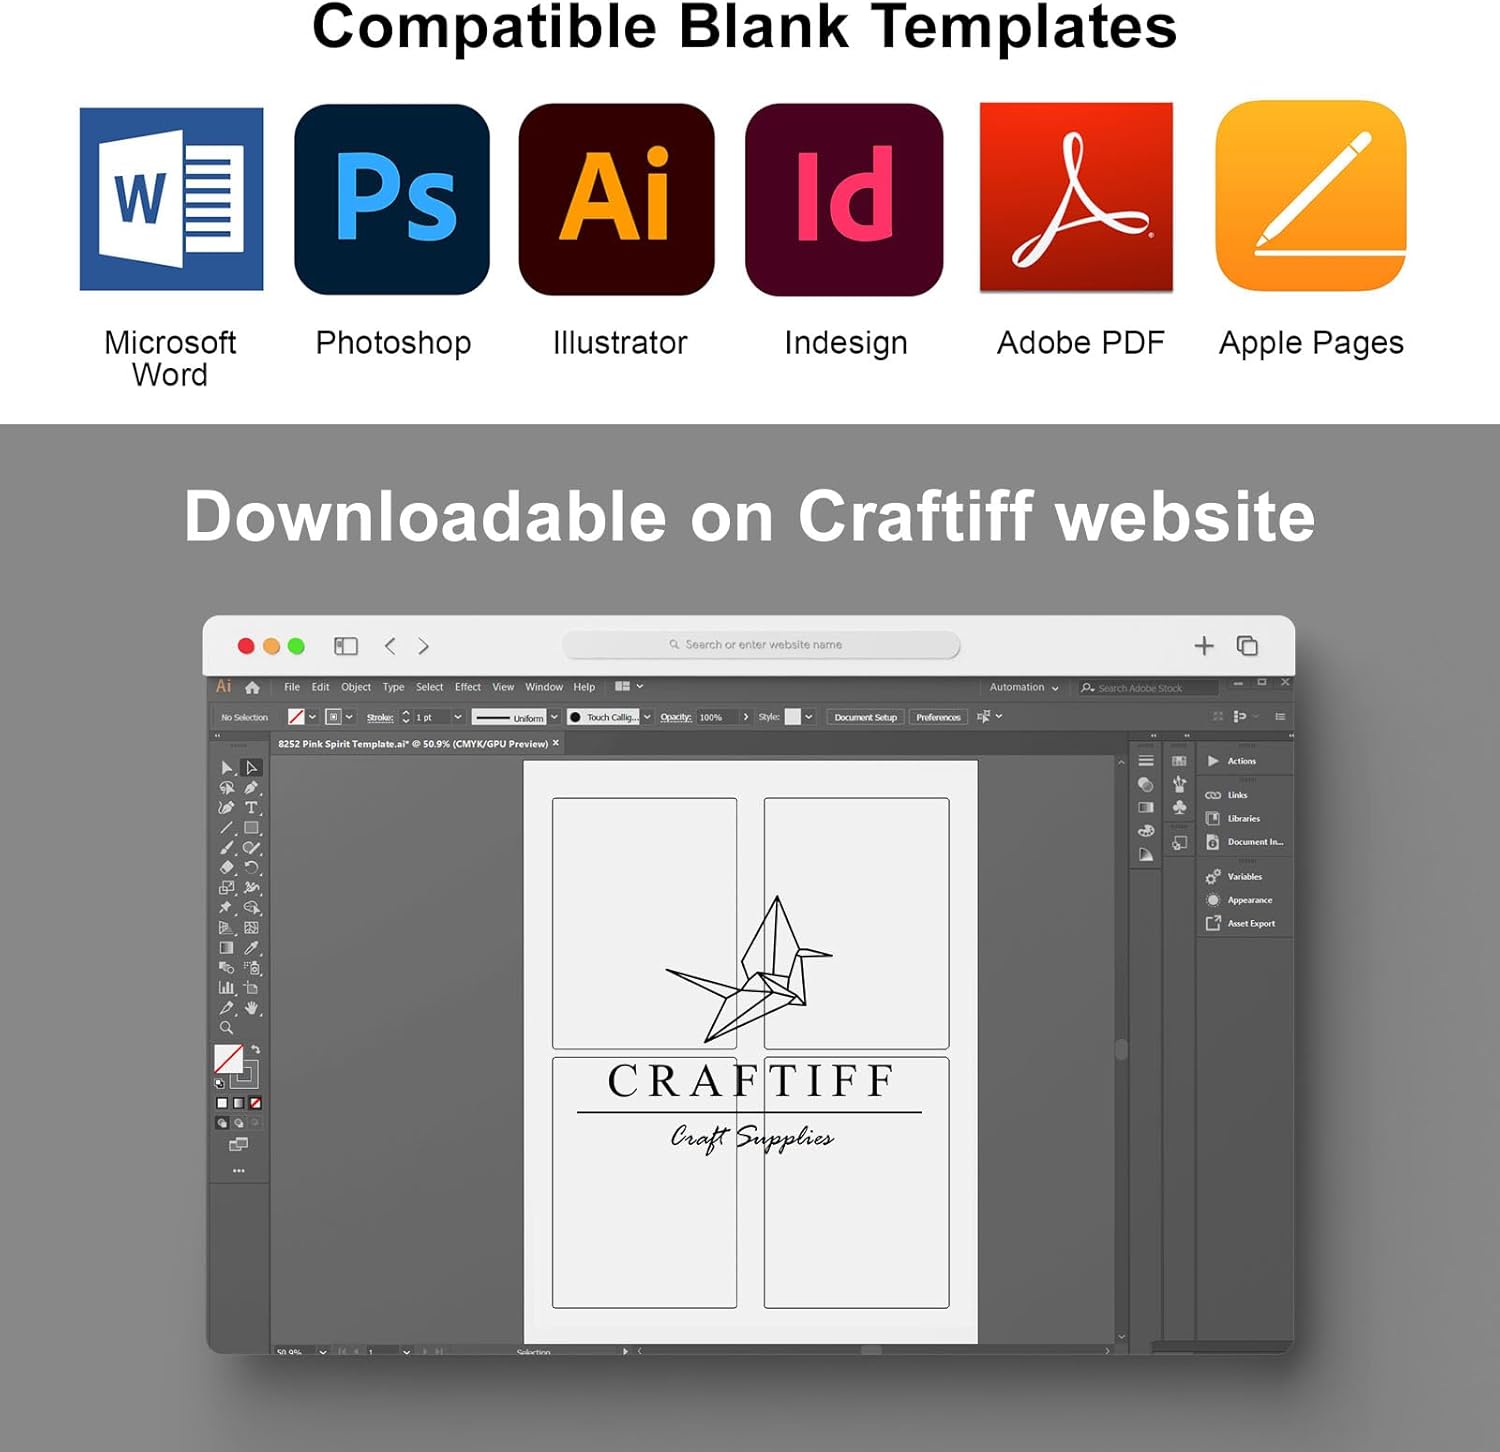Click the Preferences button
1500x1452 pixels.
tap(938, 717)
